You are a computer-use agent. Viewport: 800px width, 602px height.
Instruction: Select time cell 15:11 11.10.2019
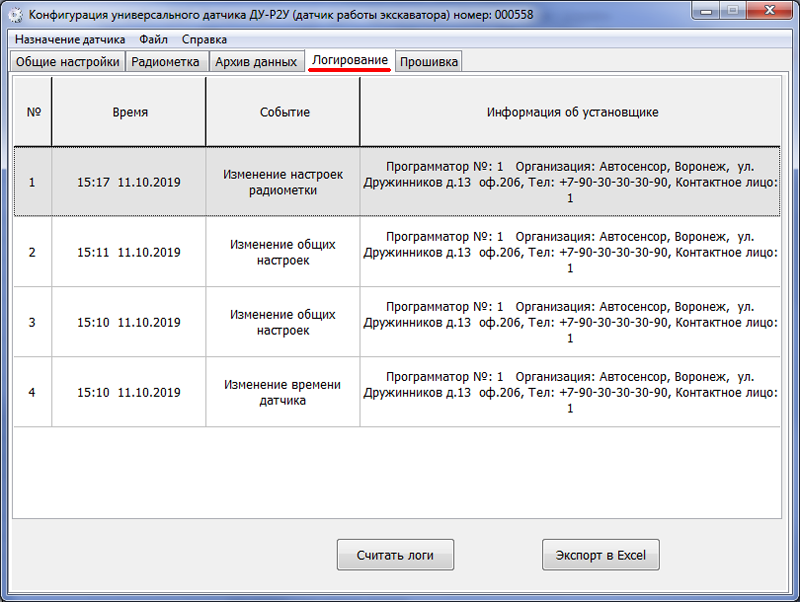pos(129,252)
